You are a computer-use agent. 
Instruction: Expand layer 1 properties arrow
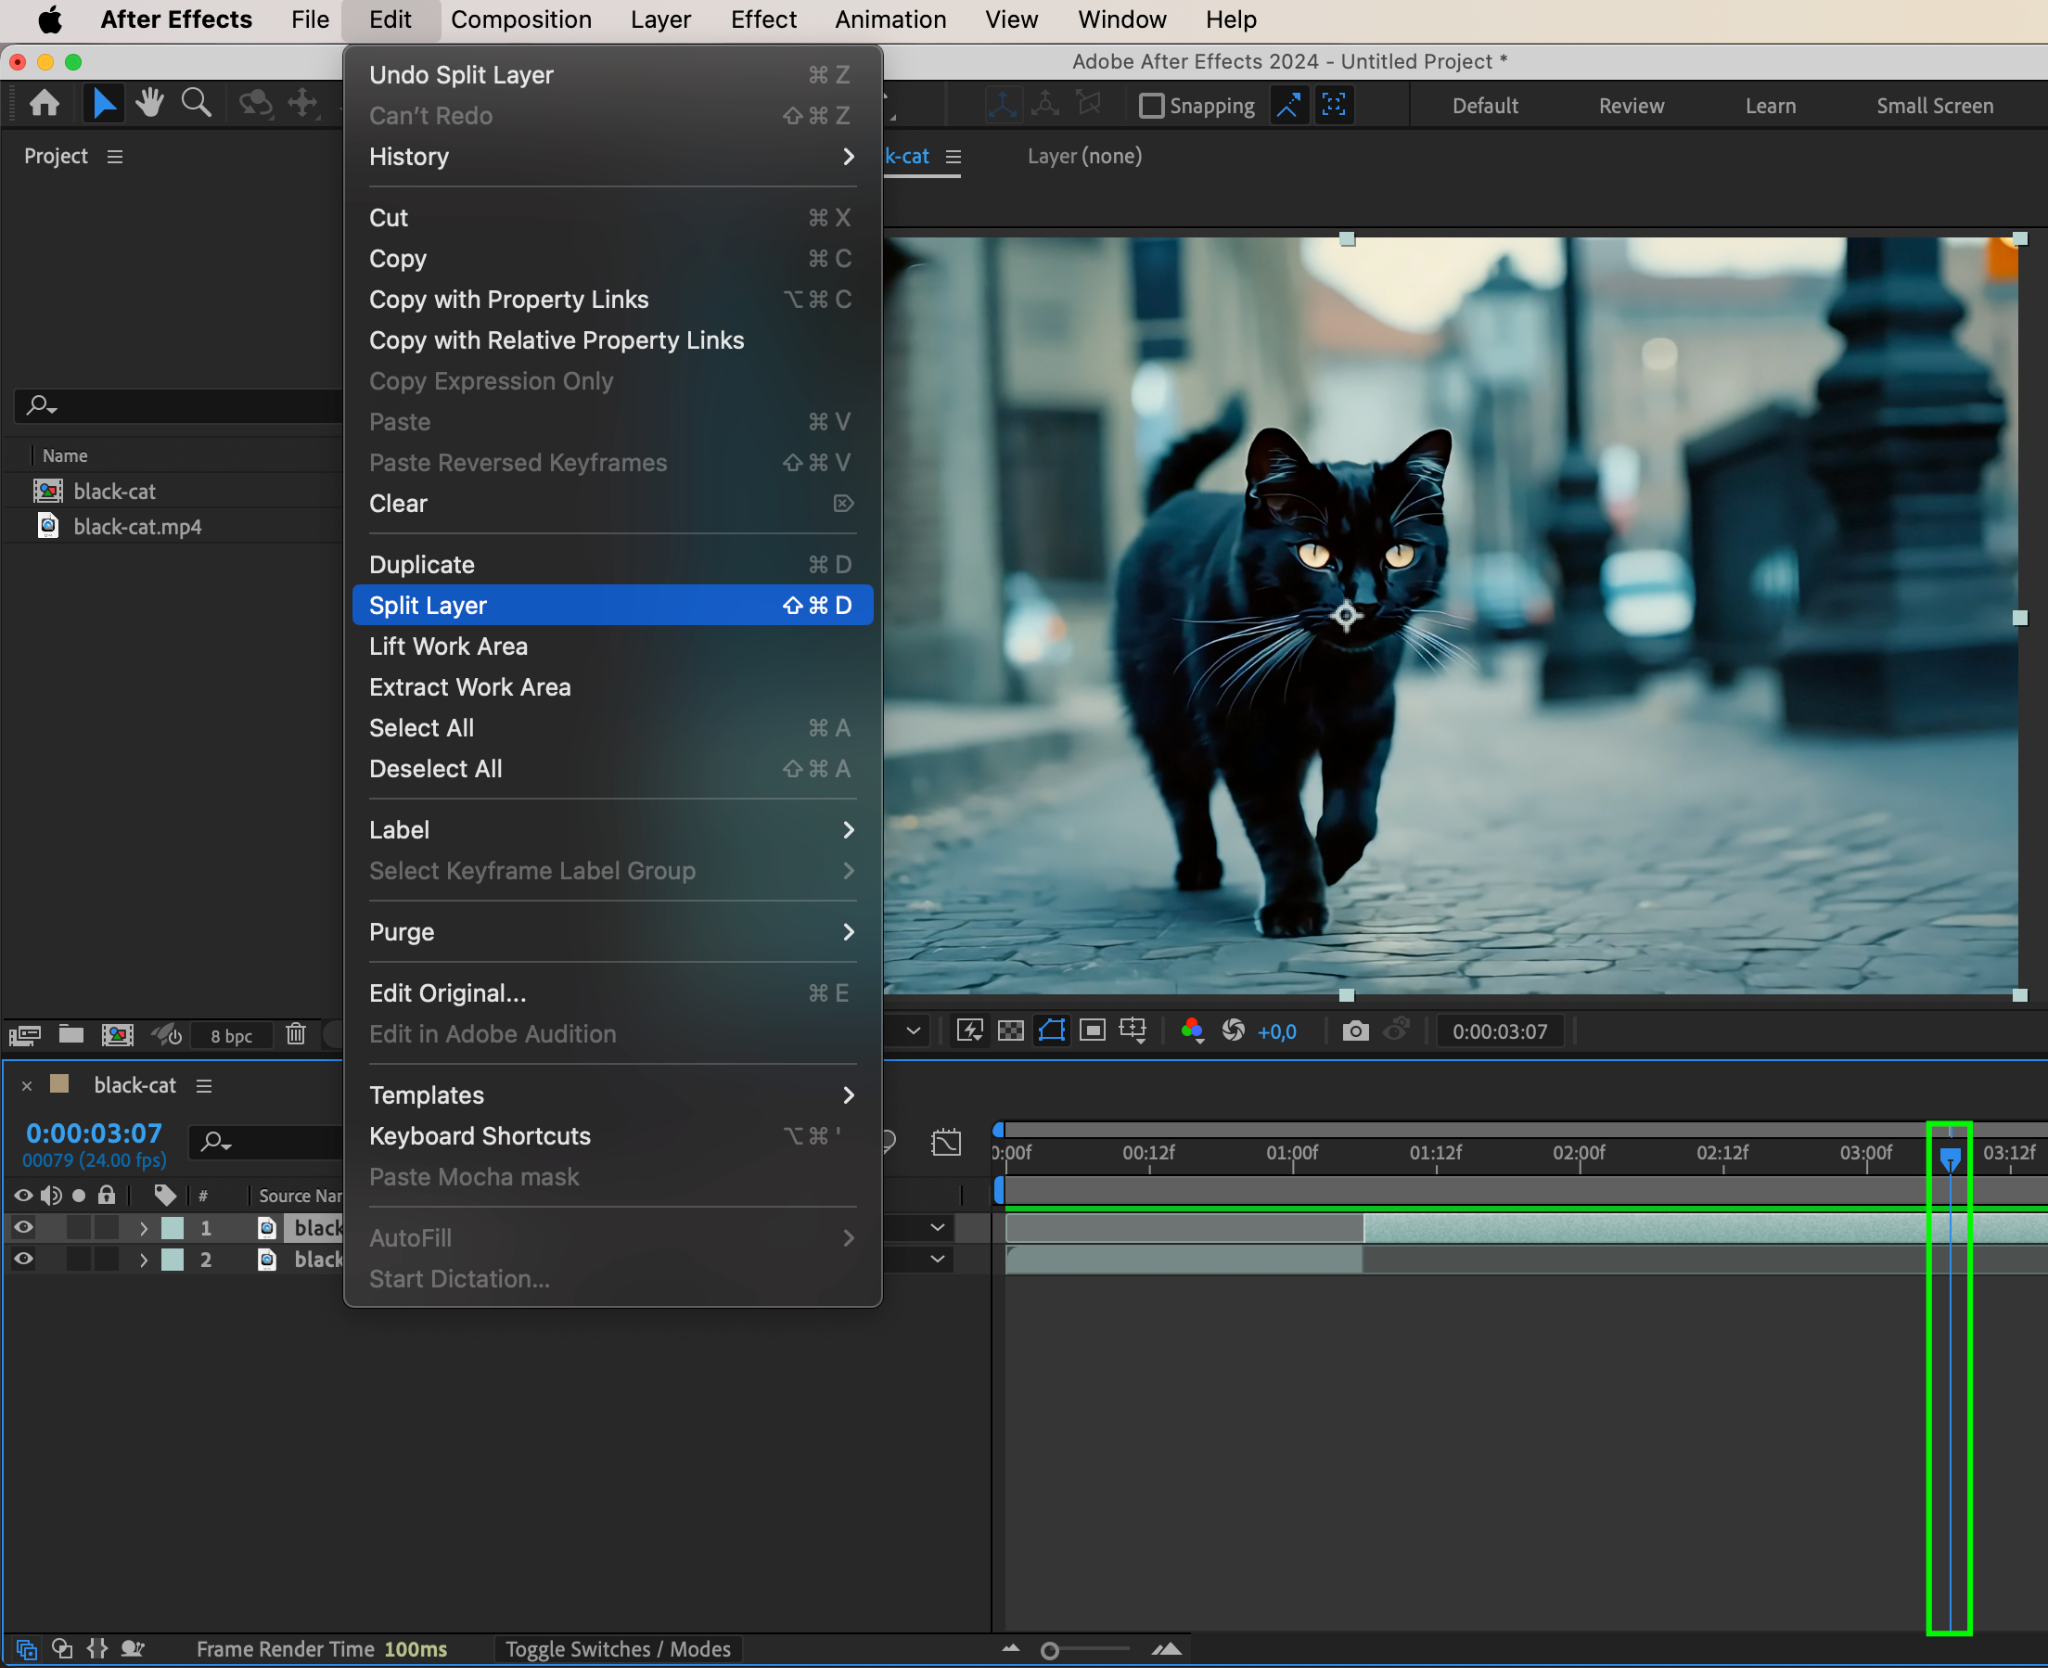point(143,1228)
